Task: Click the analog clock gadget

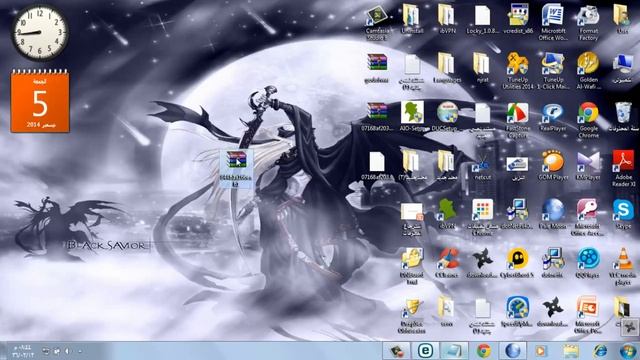Action: [x=40, y=33]
